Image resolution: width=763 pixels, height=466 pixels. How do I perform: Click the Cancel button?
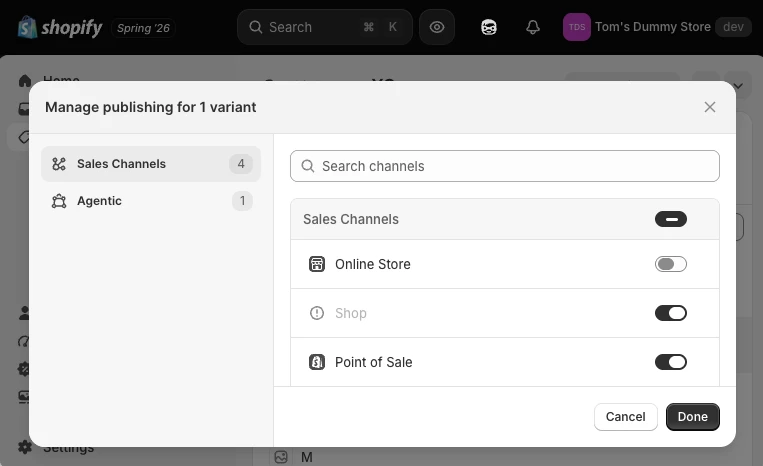click(x=625, y=417)
